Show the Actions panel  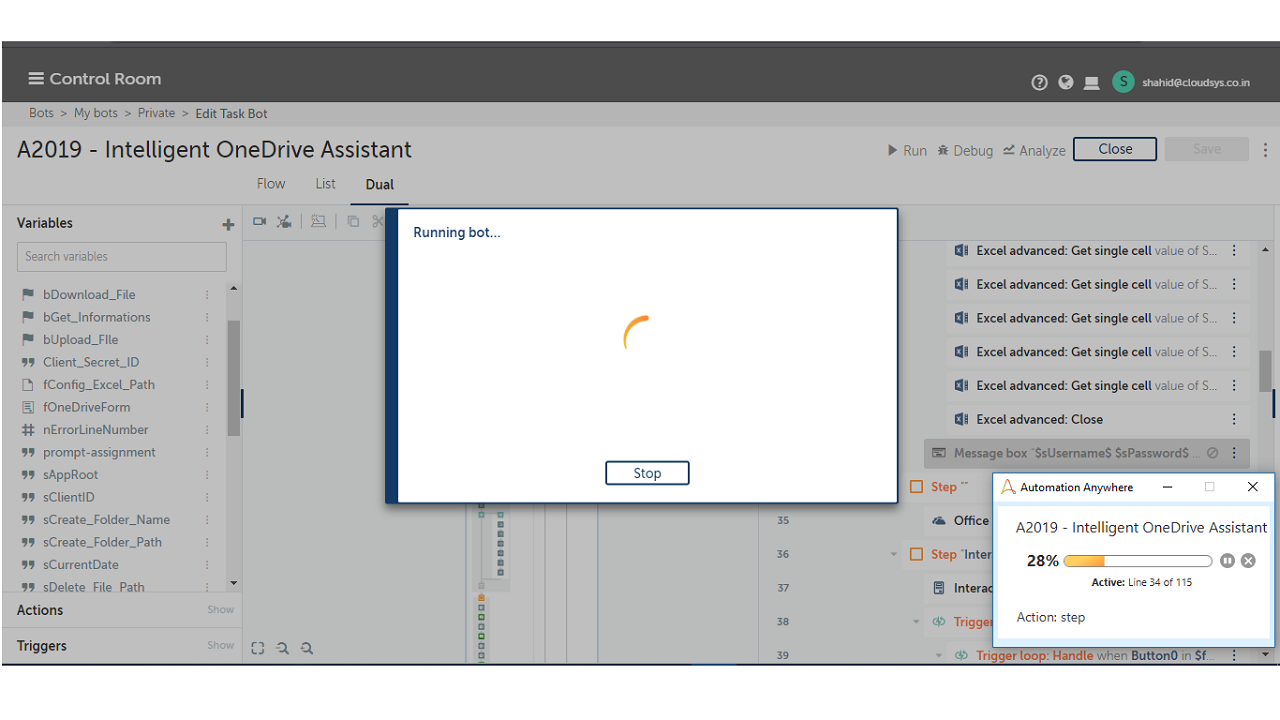pos(221,610)
